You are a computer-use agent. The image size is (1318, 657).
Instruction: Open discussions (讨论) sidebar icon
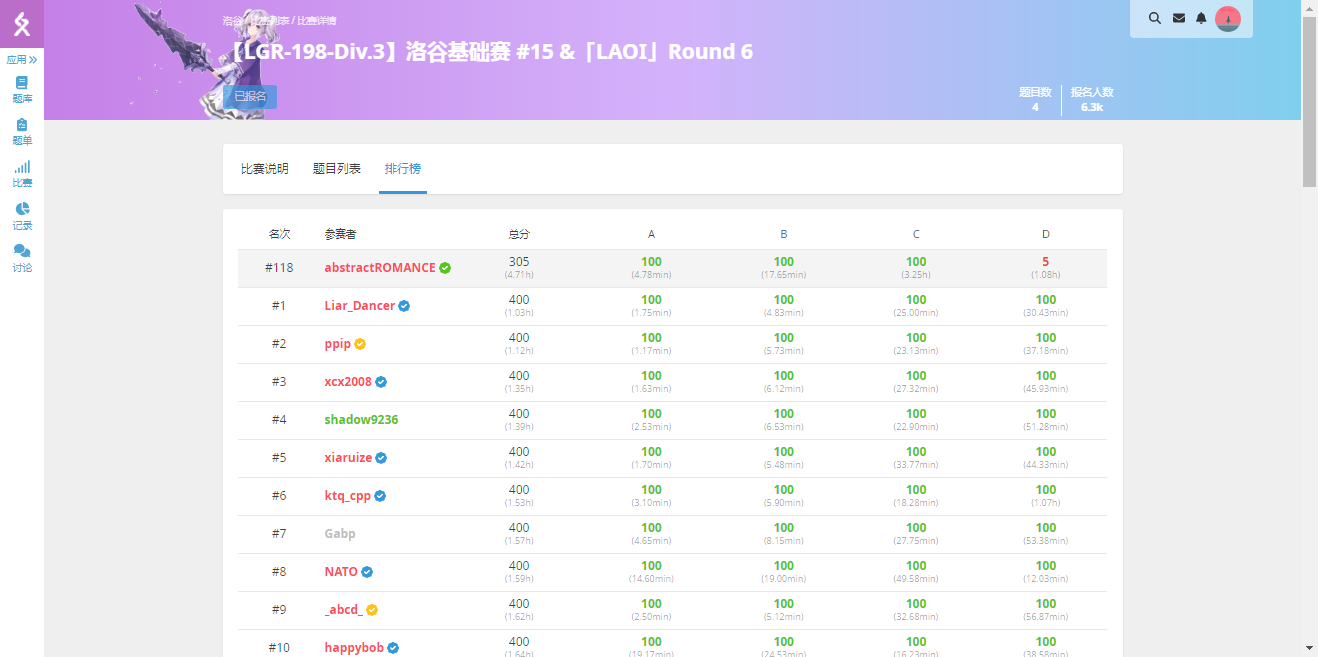coord(21,258)
